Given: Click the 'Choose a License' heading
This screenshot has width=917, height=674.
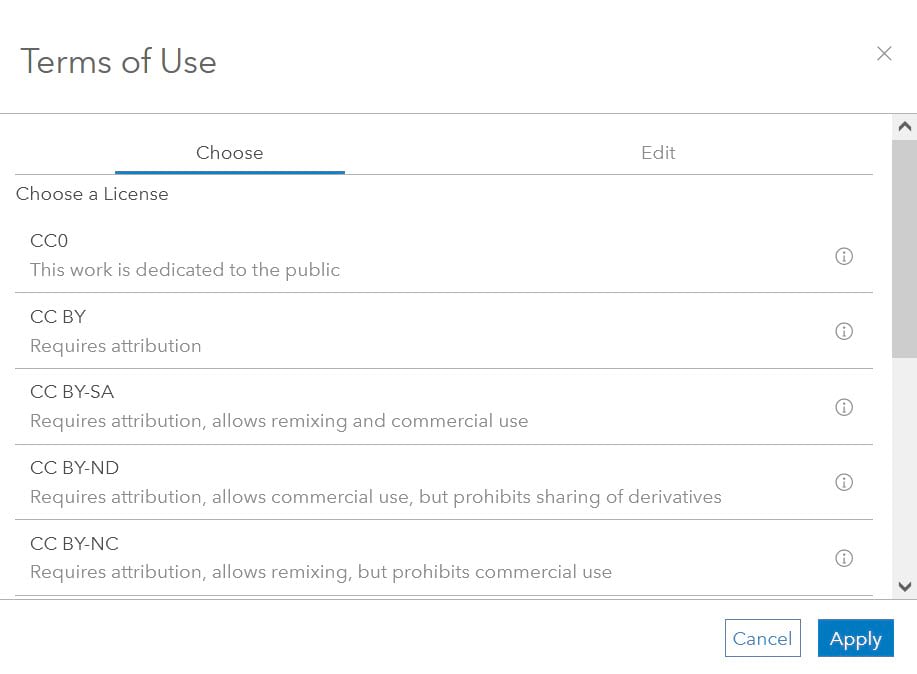Looking at the screenshot, I should (92, 194).
